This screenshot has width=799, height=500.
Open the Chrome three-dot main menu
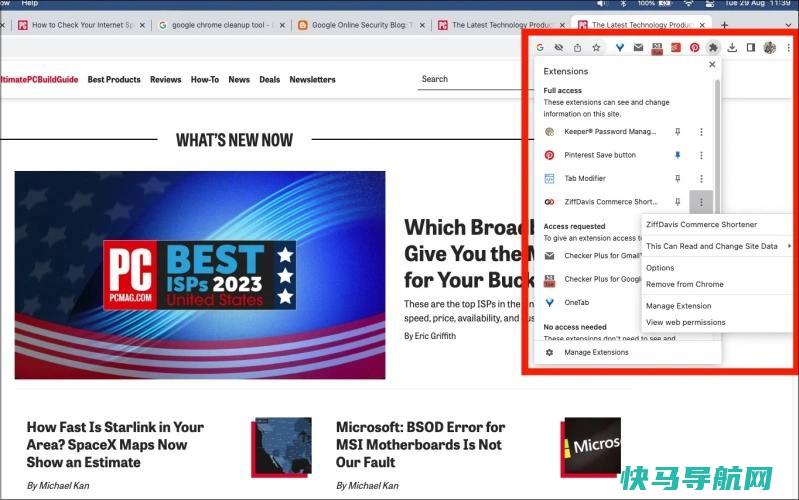point(788,47)
